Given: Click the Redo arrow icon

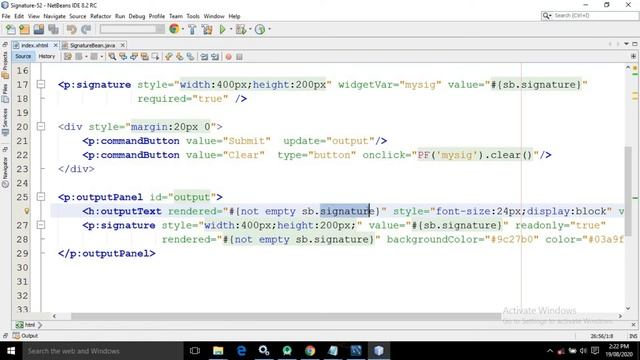Looking at the screenshot, I should pos(86,29).
